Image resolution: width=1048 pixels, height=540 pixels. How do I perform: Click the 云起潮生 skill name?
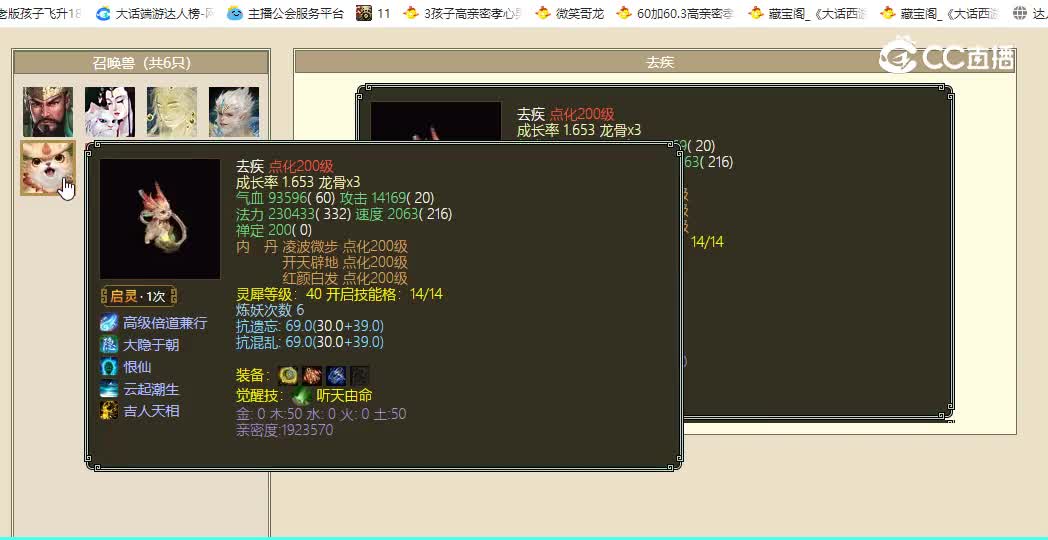tap(151, 389)
